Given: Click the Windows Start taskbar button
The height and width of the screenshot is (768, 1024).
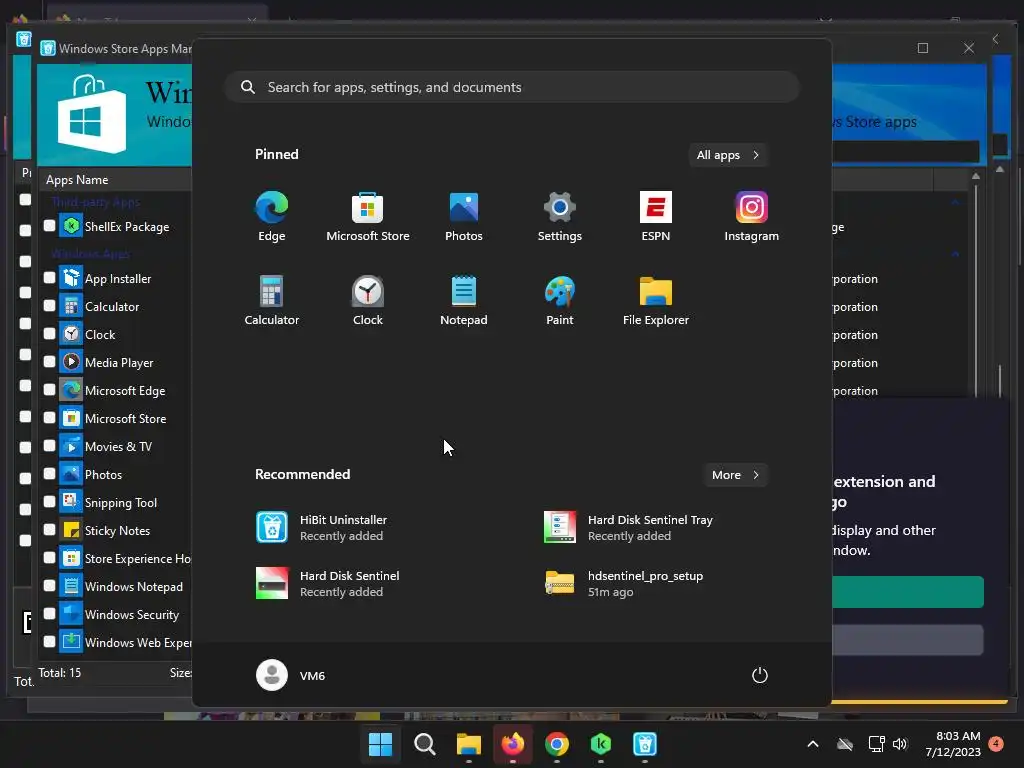Looking at the screenshot, I should click(x=380, y=744).
